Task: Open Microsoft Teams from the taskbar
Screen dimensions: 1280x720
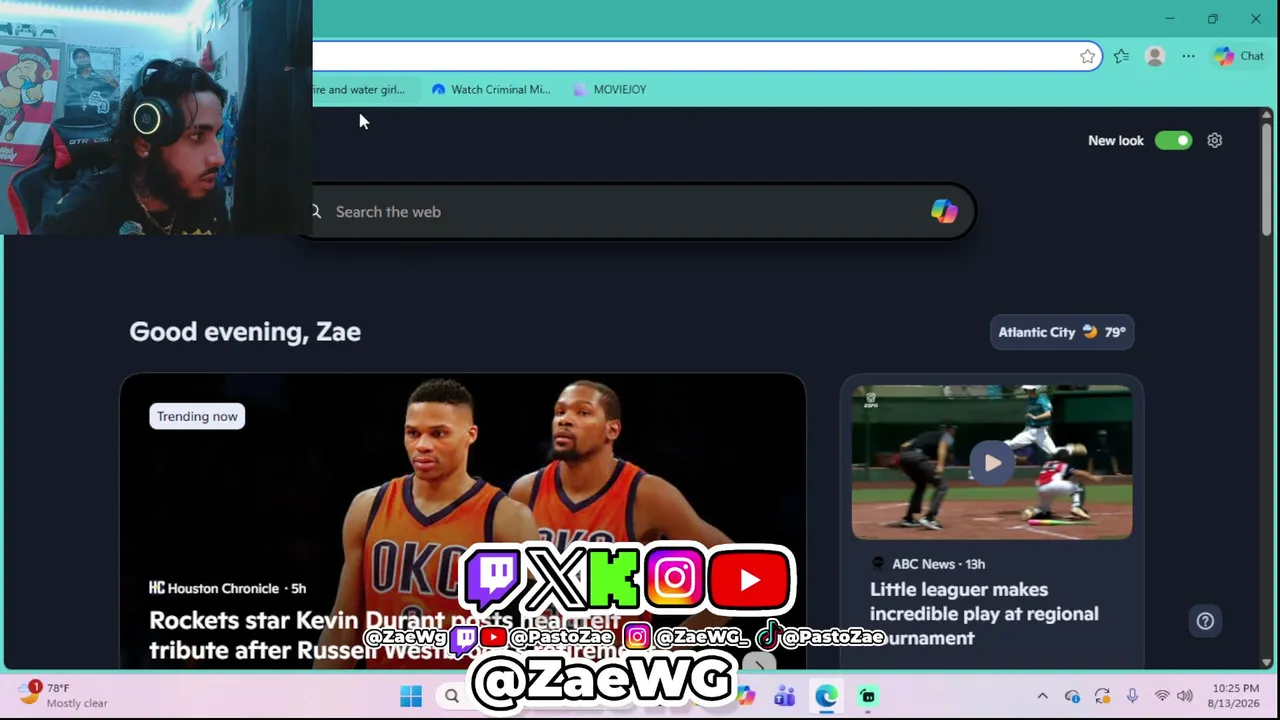Action: tap(784, 696)
